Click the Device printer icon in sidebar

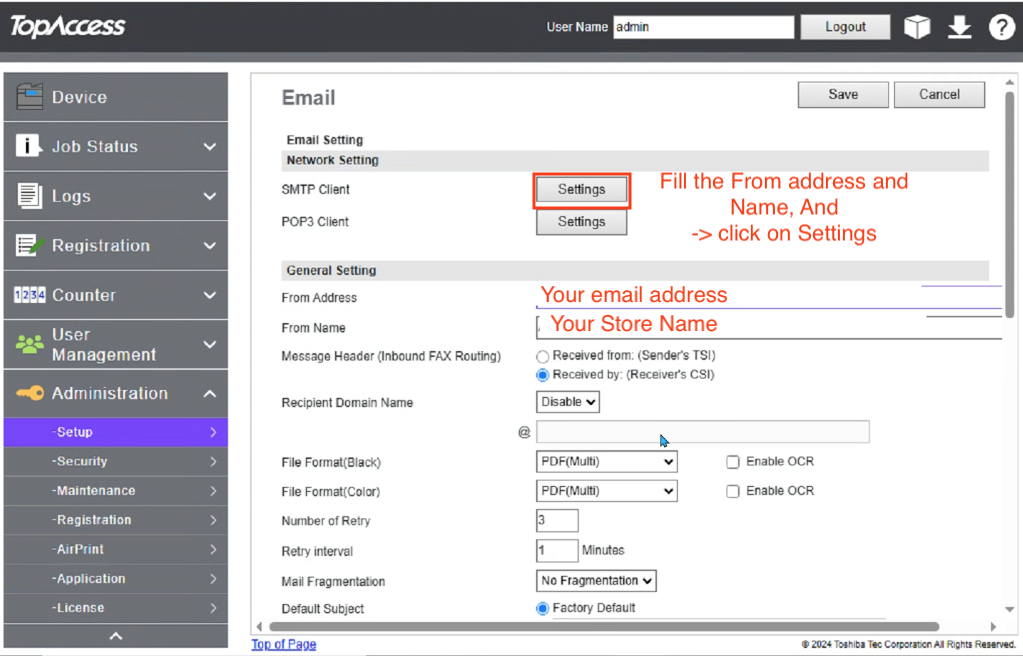(x=30, y=97)
